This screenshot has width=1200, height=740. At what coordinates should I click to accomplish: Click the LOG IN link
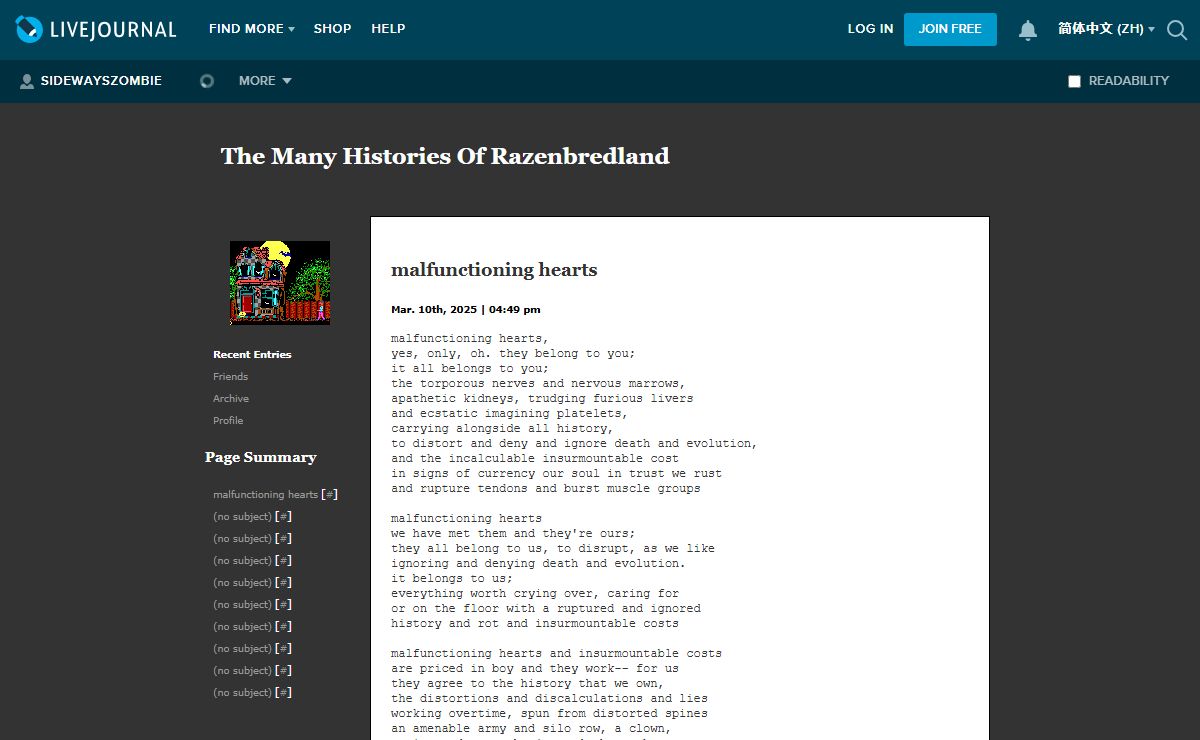[870, 29]
